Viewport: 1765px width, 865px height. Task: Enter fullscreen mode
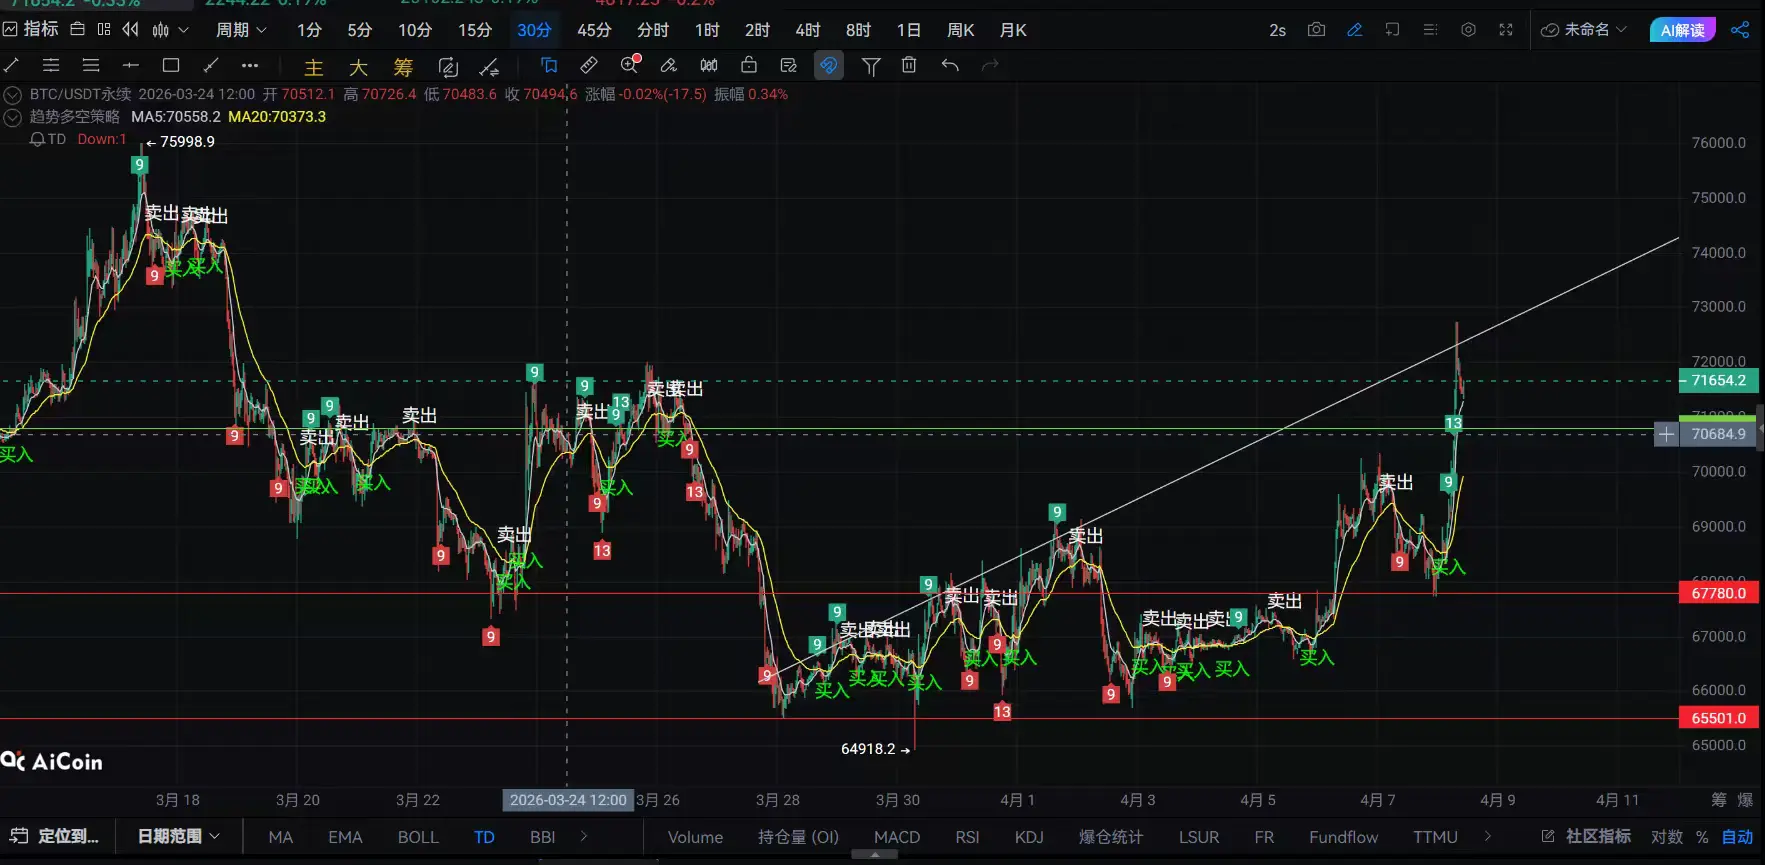1506,30
